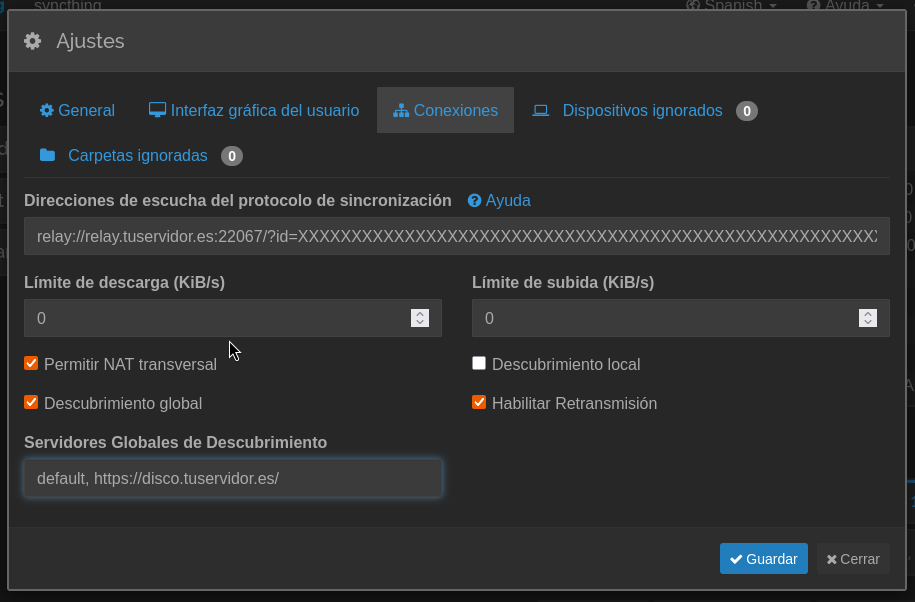Switch to the General tab
The image size is (915, 602).
[77, 111]
